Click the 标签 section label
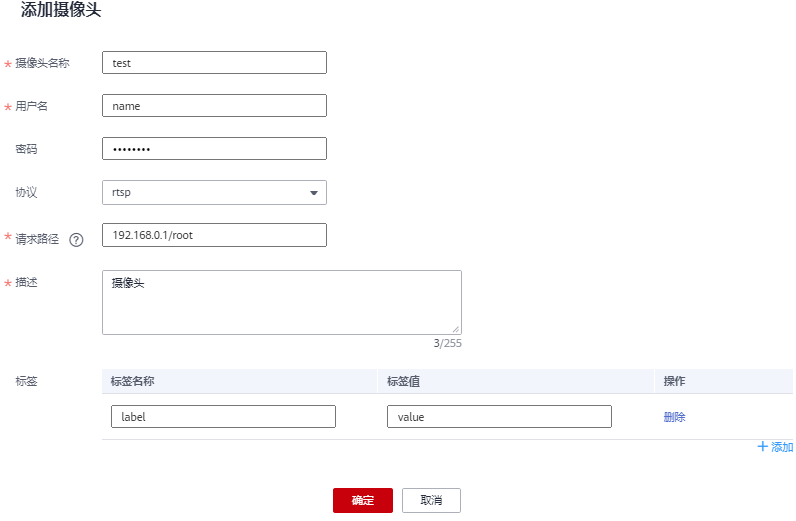 (x=26, y=381)
